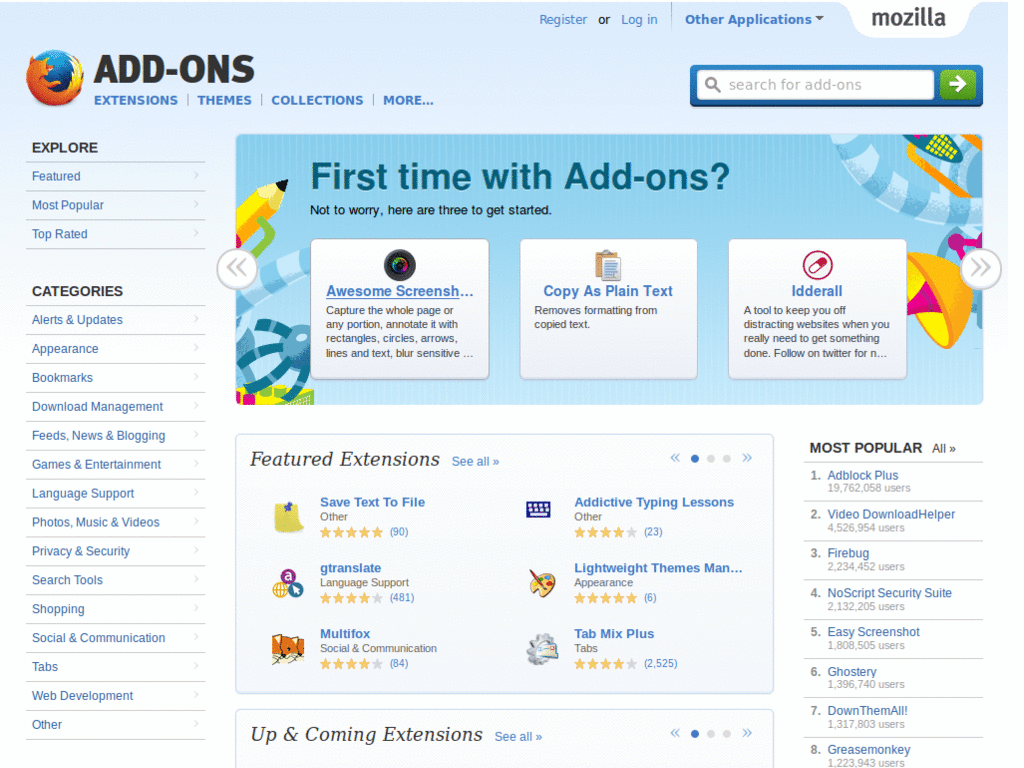The image size is (1024, 768).
Task: Click the Save Text To File sticky-note icon
Action: click(x=290, y=514)
